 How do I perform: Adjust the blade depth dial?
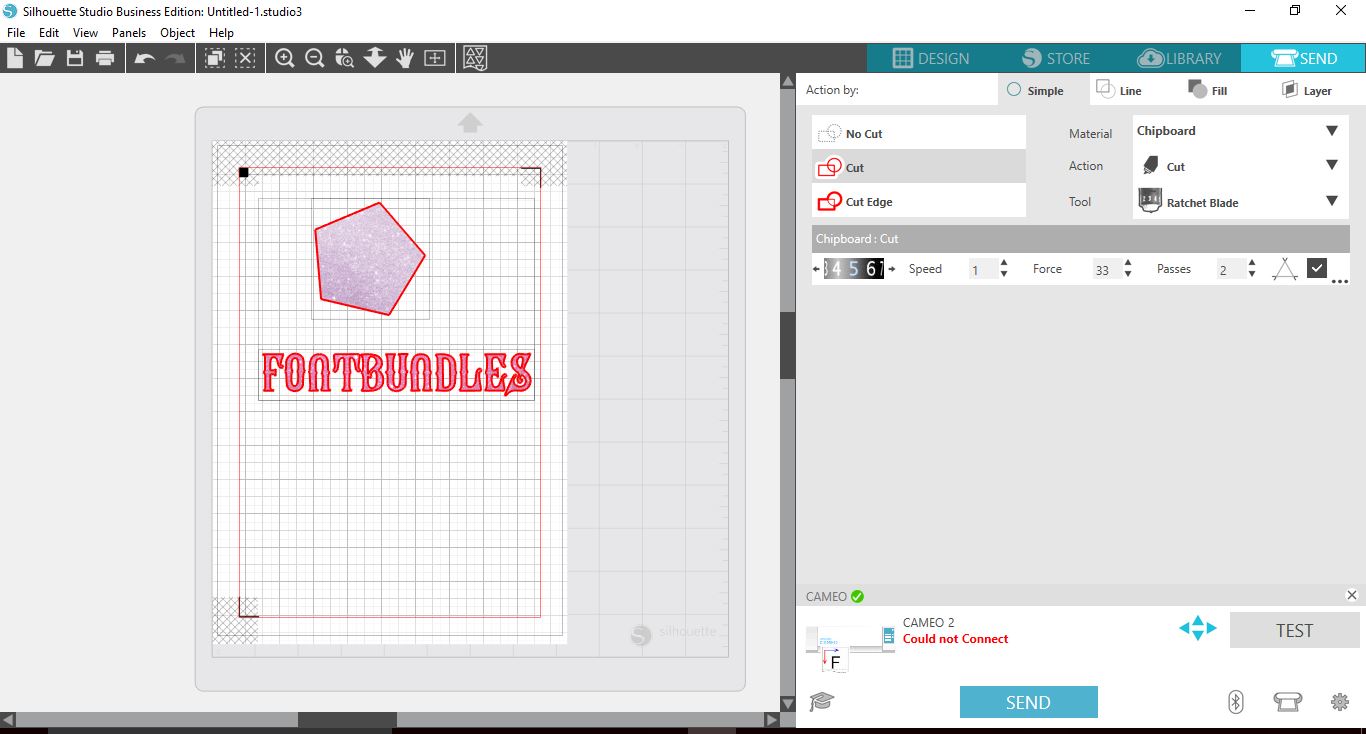pyautogui.click(x=853, y=269)
